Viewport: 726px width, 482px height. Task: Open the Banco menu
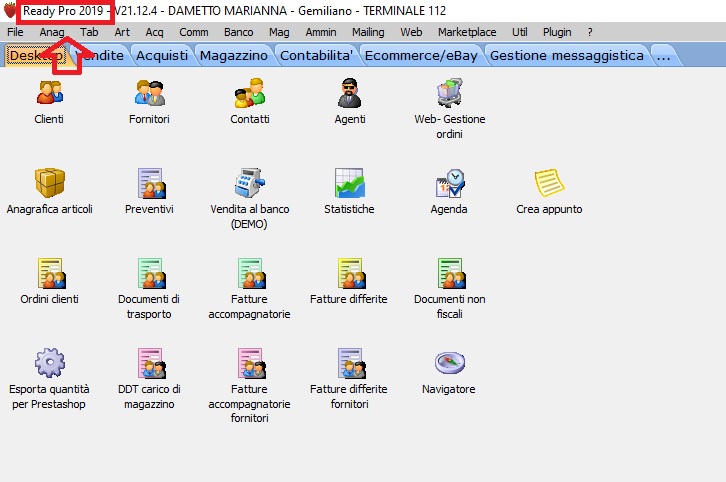click(x=238, y=32)
